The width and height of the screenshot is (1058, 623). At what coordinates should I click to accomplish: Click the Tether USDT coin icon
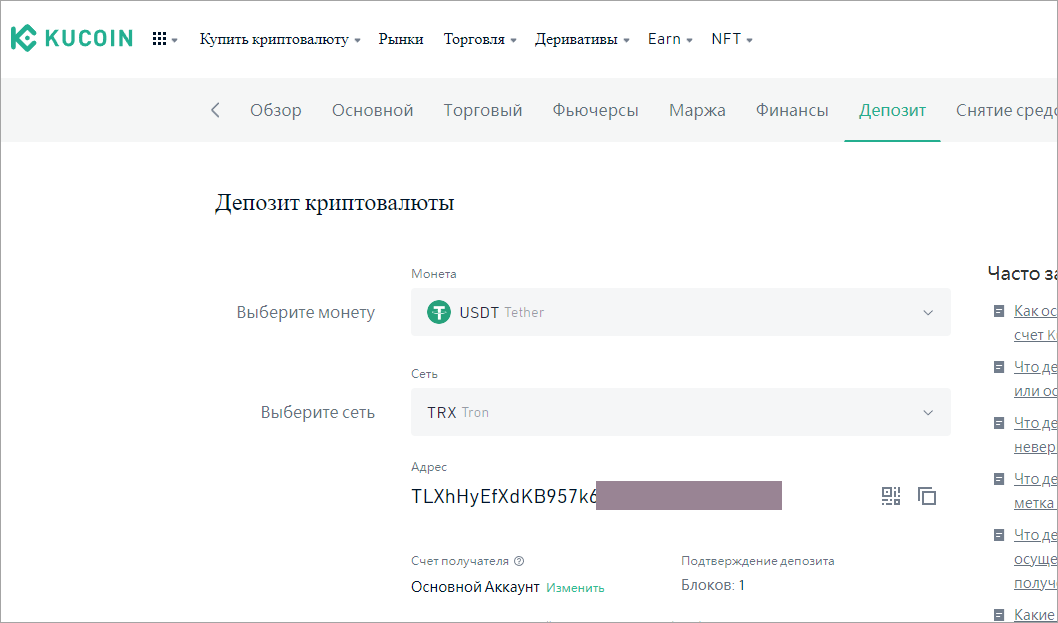[439, 312]
